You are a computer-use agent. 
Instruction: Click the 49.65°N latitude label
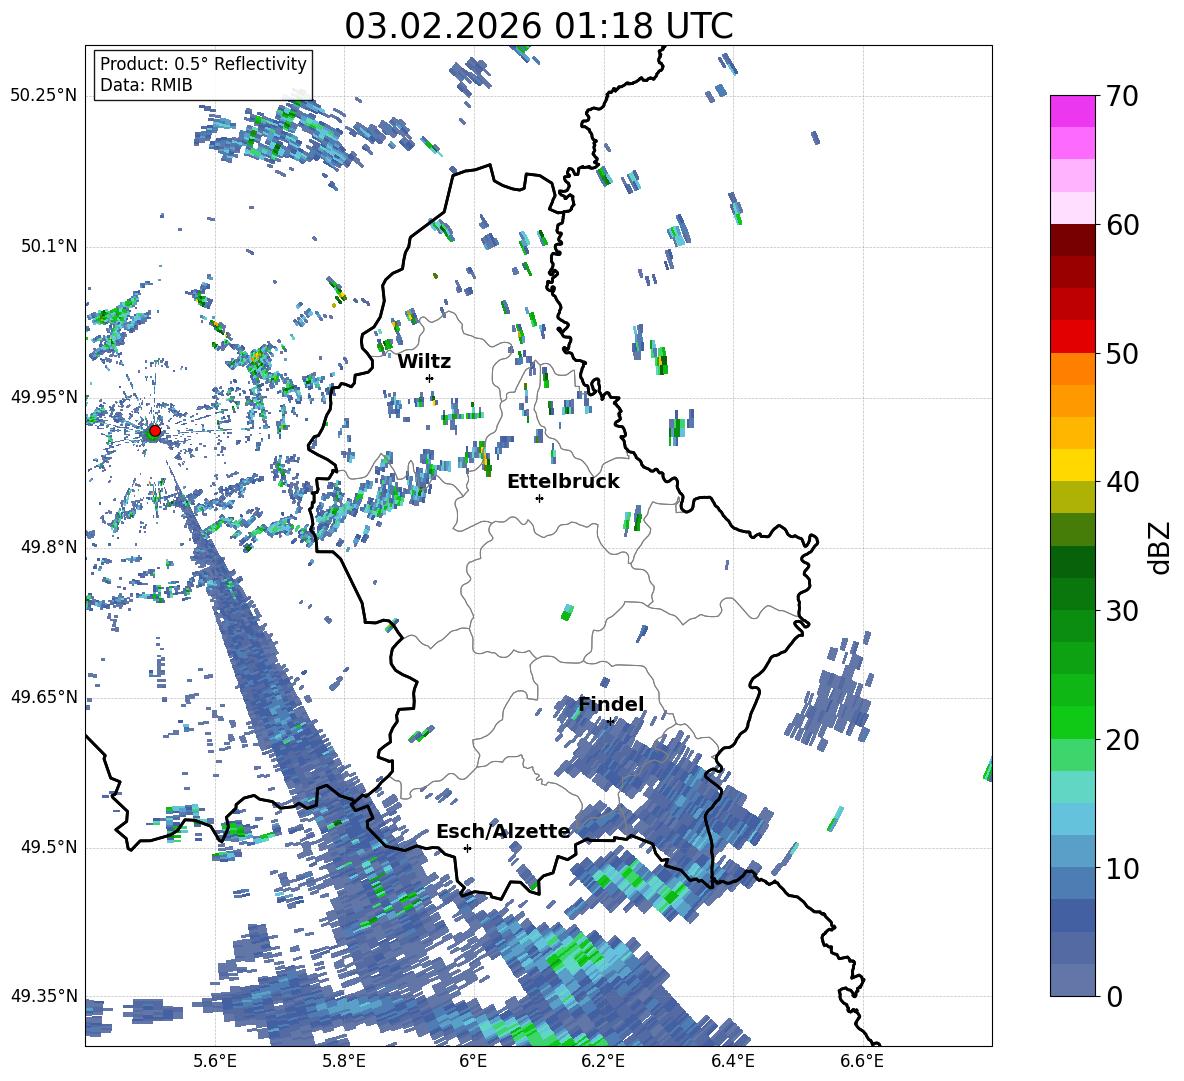click(43, 696)
